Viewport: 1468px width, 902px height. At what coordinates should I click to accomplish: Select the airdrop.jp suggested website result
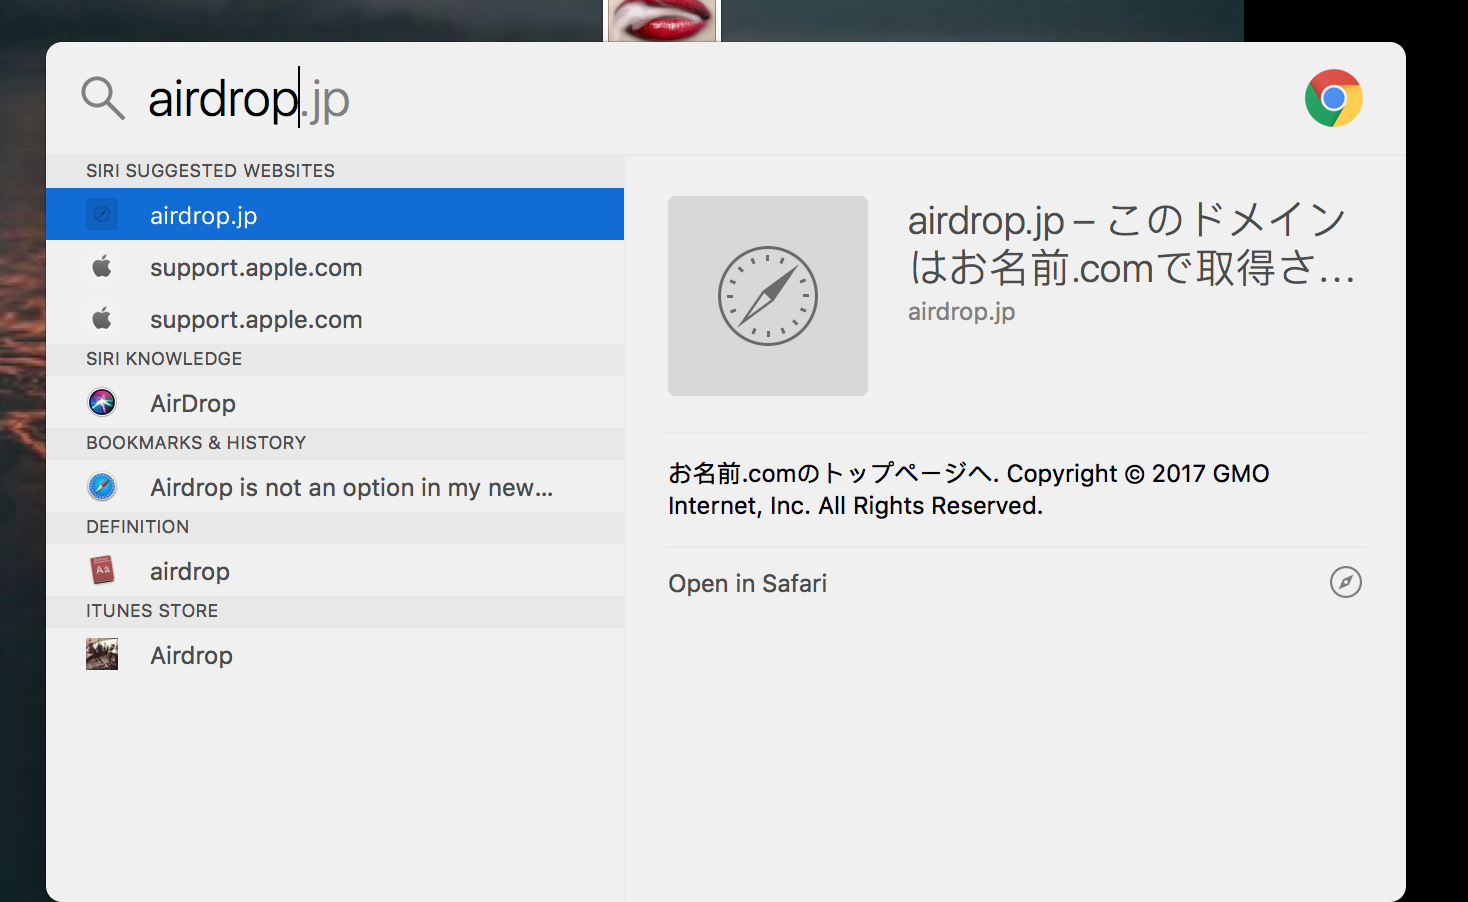[x=335, y=214]
